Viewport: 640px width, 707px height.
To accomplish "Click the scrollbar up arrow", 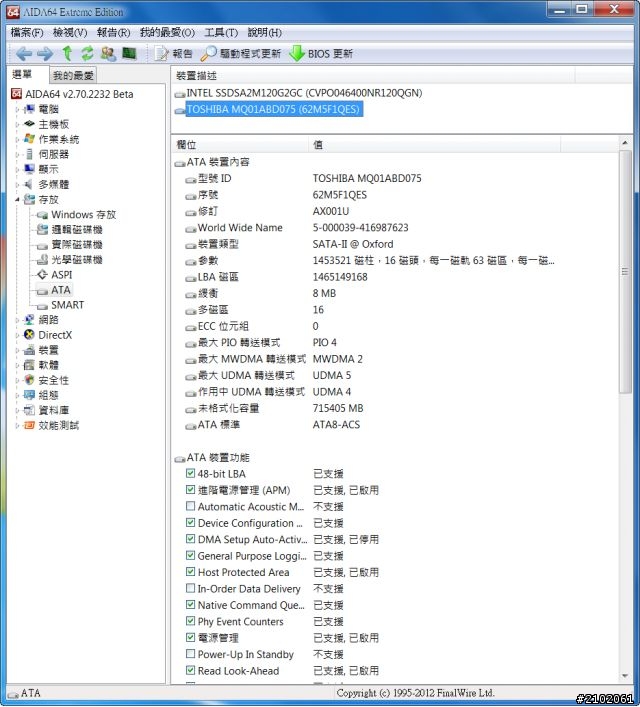I will [625, 142].
